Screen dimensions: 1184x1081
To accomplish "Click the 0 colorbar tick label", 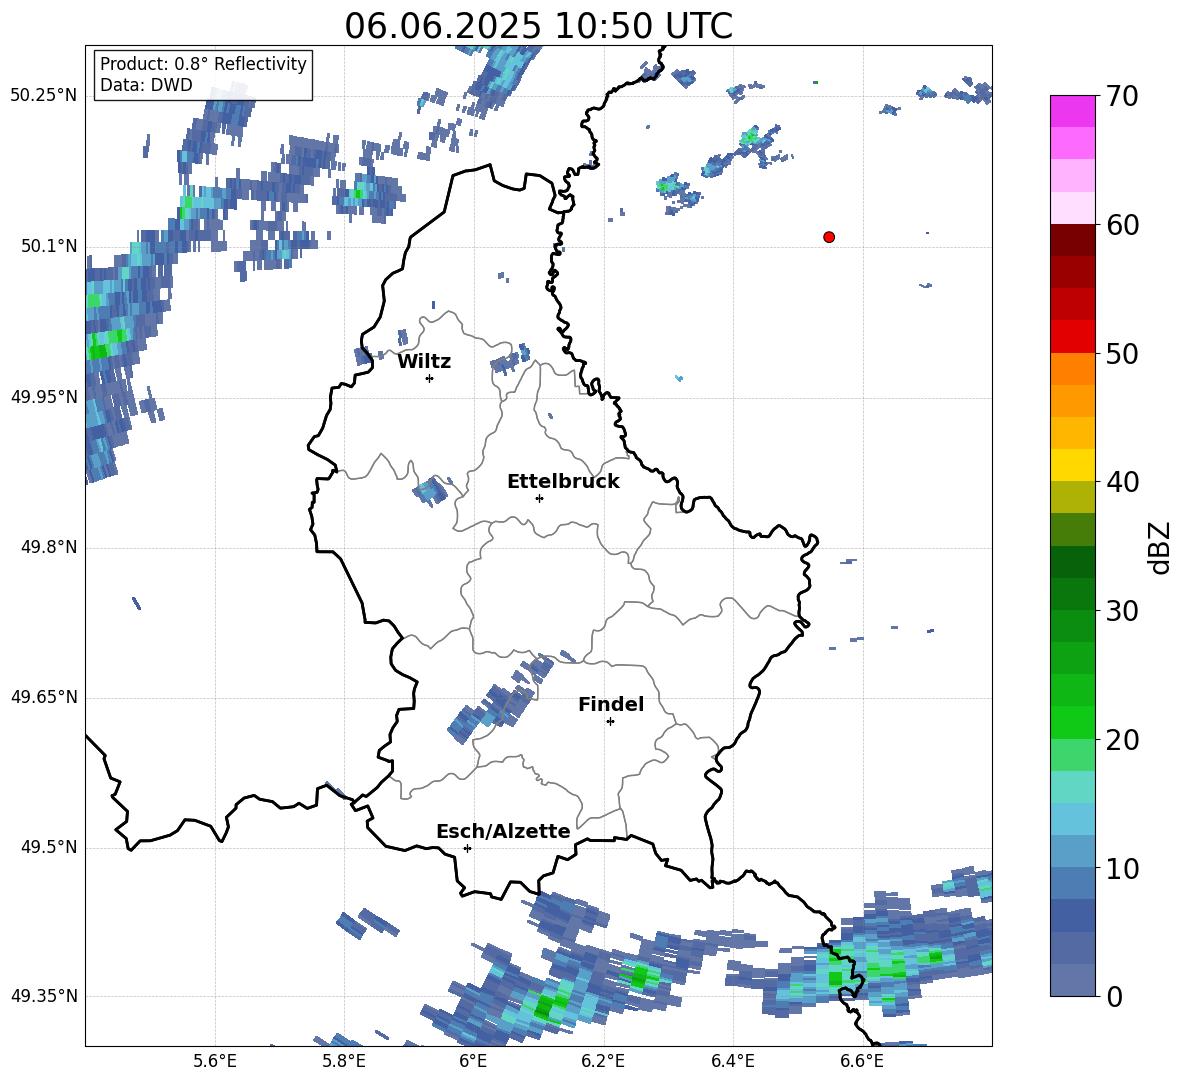I will [x=1114, y=997].
